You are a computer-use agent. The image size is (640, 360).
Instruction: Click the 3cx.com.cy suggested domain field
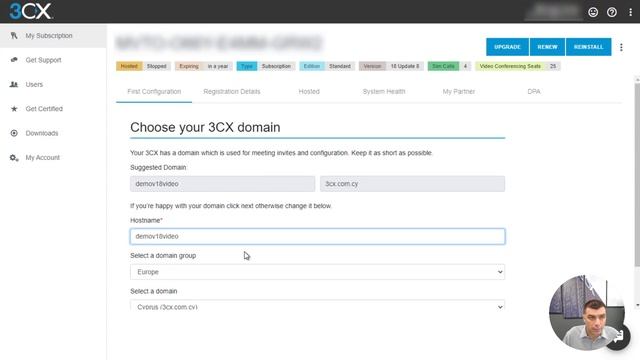click(x=412, y=184)
